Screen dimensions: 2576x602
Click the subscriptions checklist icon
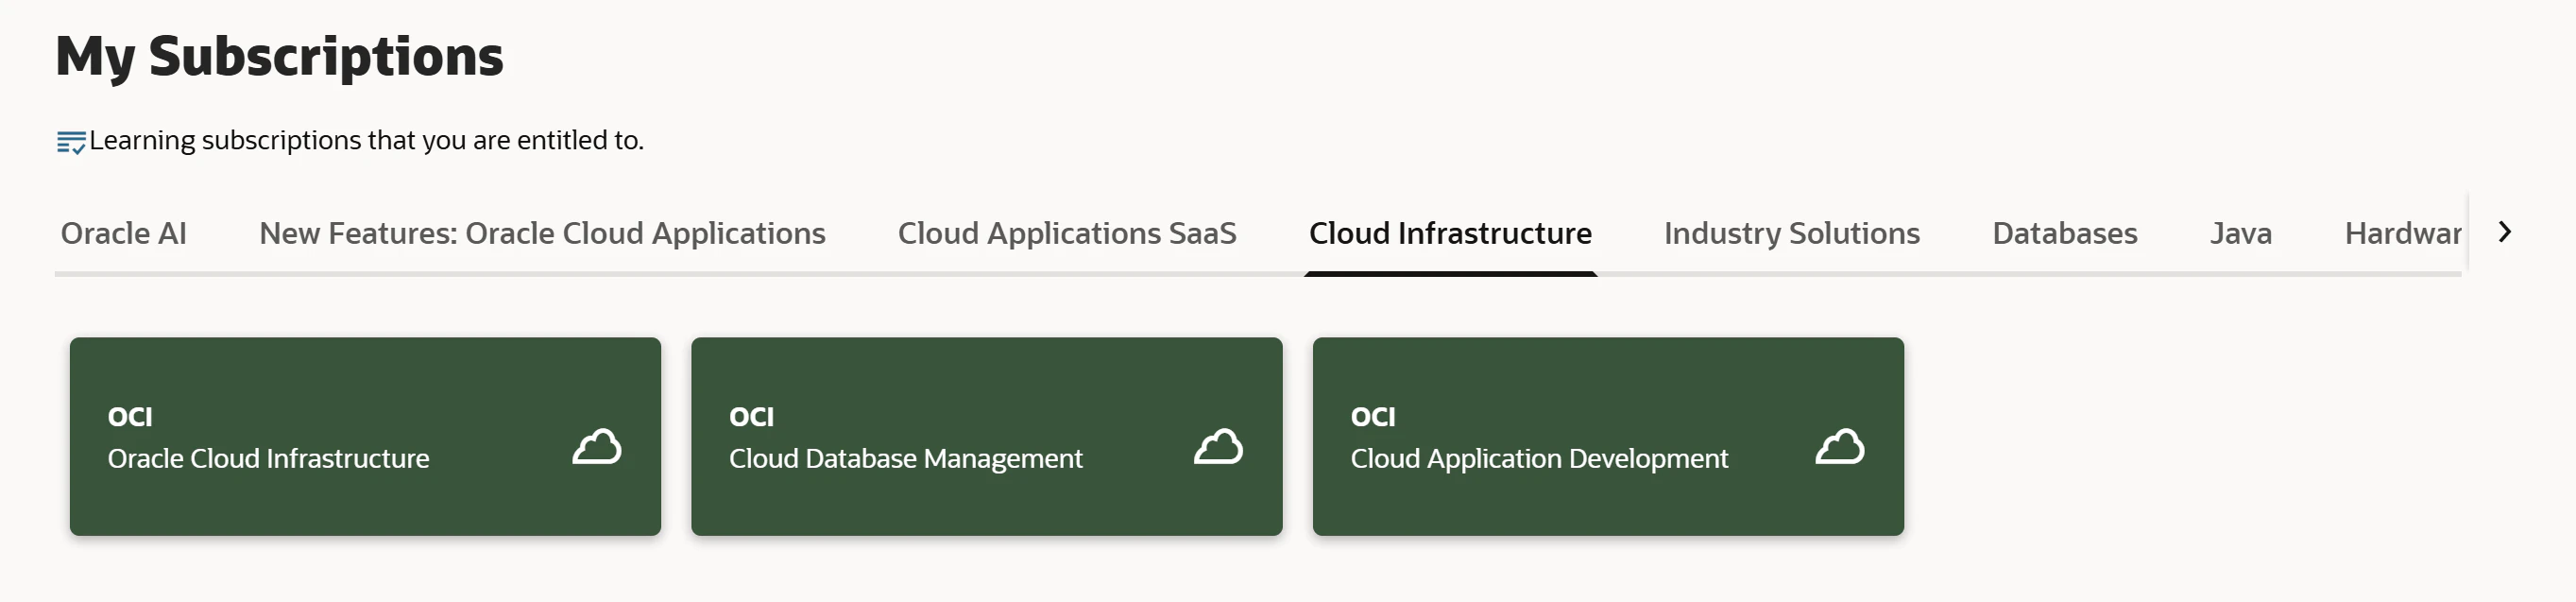pyautogui.click(x=71, y=142)
